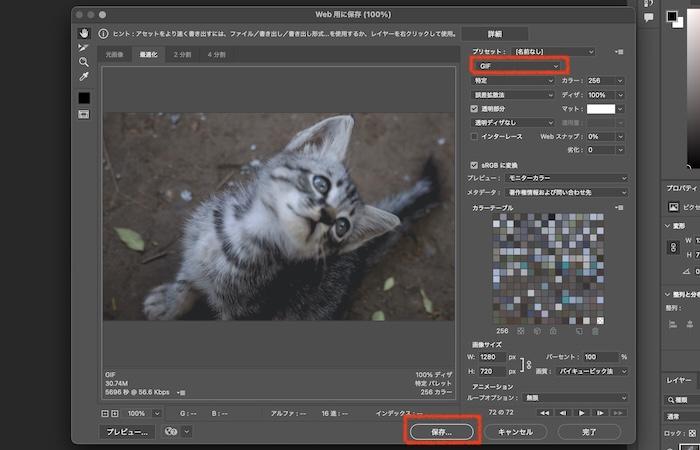Select the Slice Select tool
700x450 pixels.
(x=84, y=47)
